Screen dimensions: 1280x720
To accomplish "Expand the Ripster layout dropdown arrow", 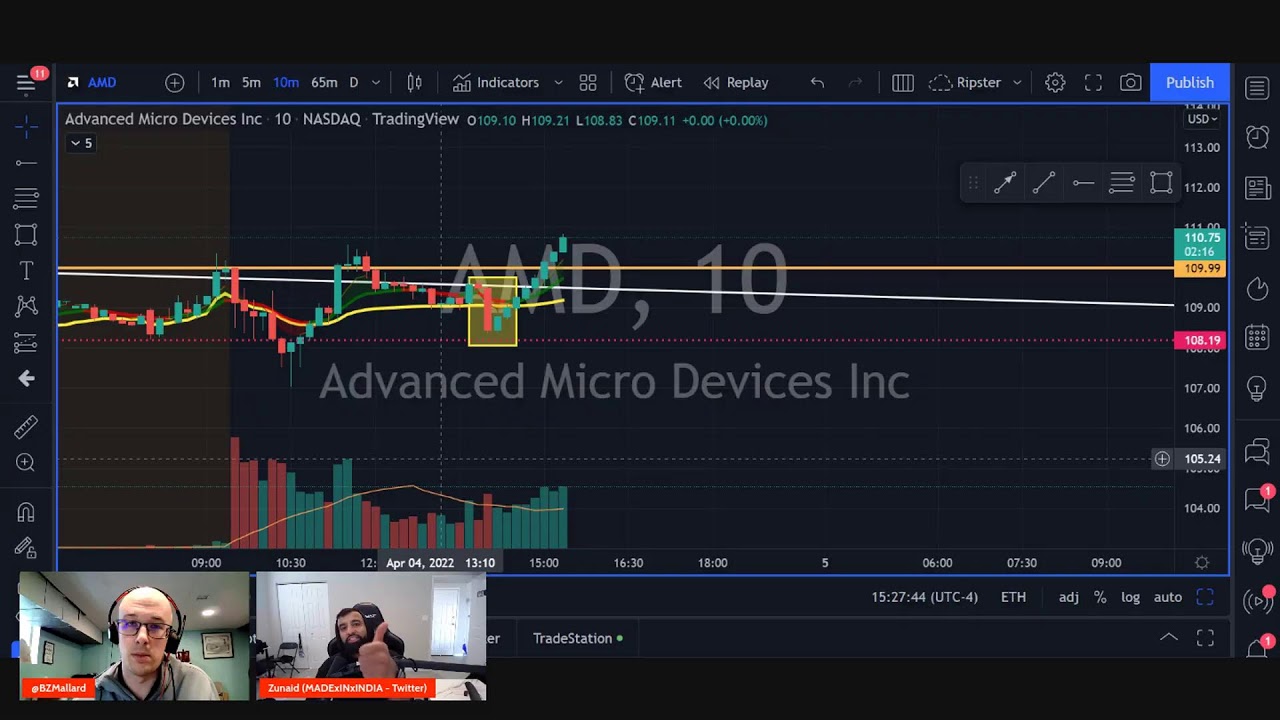I will click(x=1017, y=83).
